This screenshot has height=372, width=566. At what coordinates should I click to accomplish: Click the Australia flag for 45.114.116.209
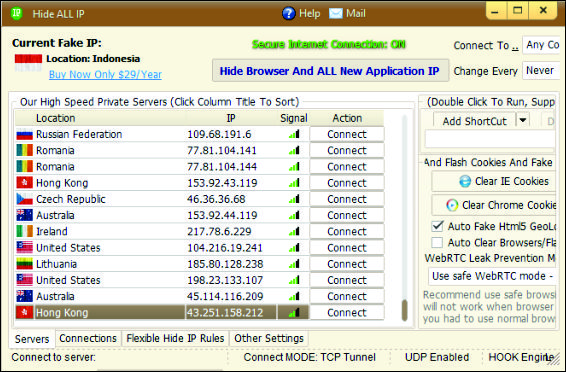click(x=25, y=296)
